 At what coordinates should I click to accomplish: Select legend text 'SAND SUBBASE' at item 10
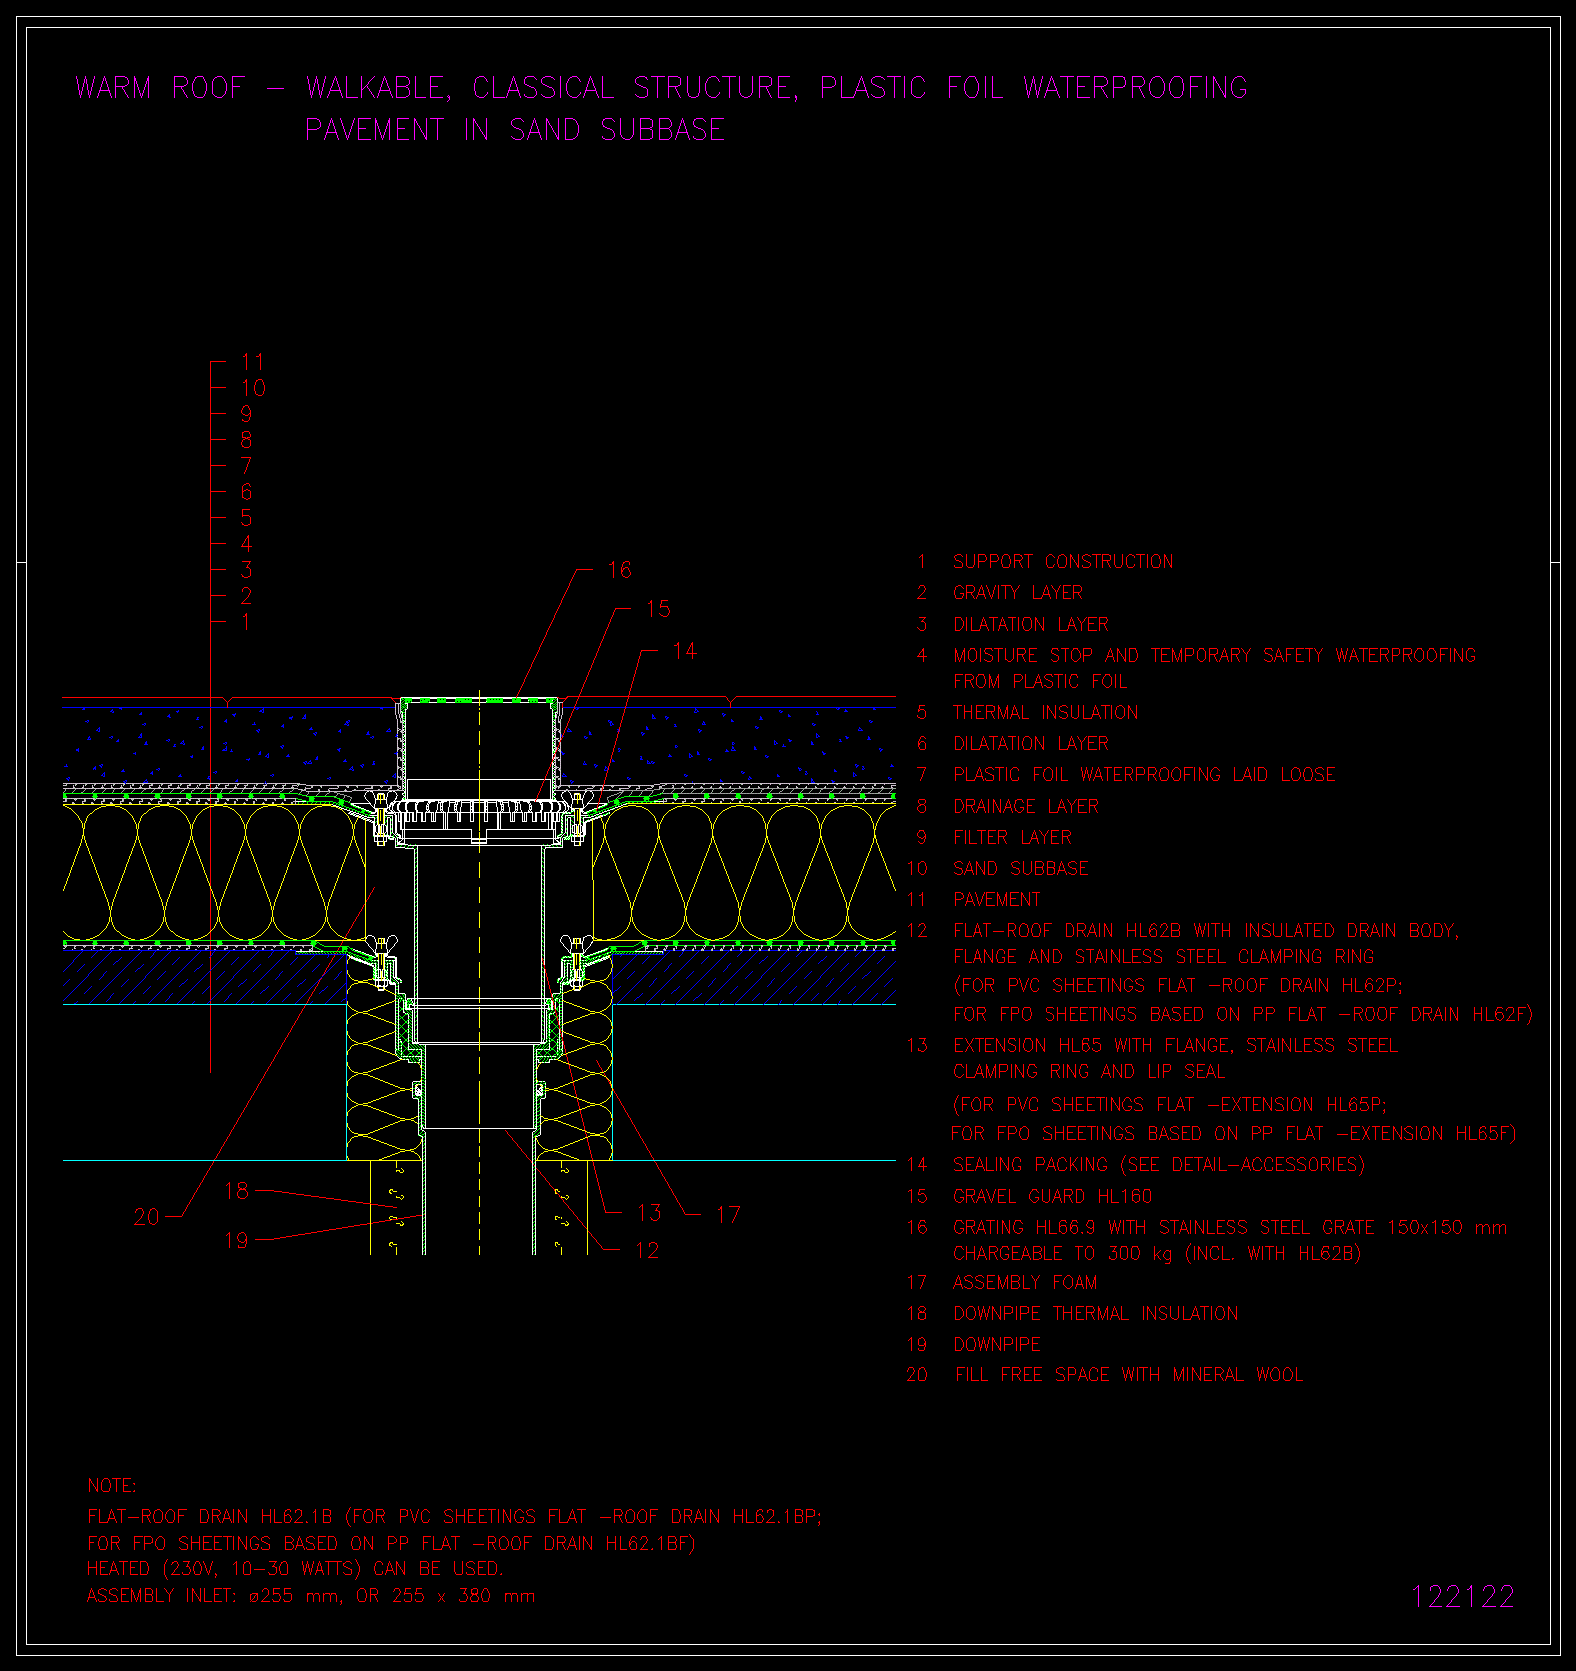coord(1021,869)
